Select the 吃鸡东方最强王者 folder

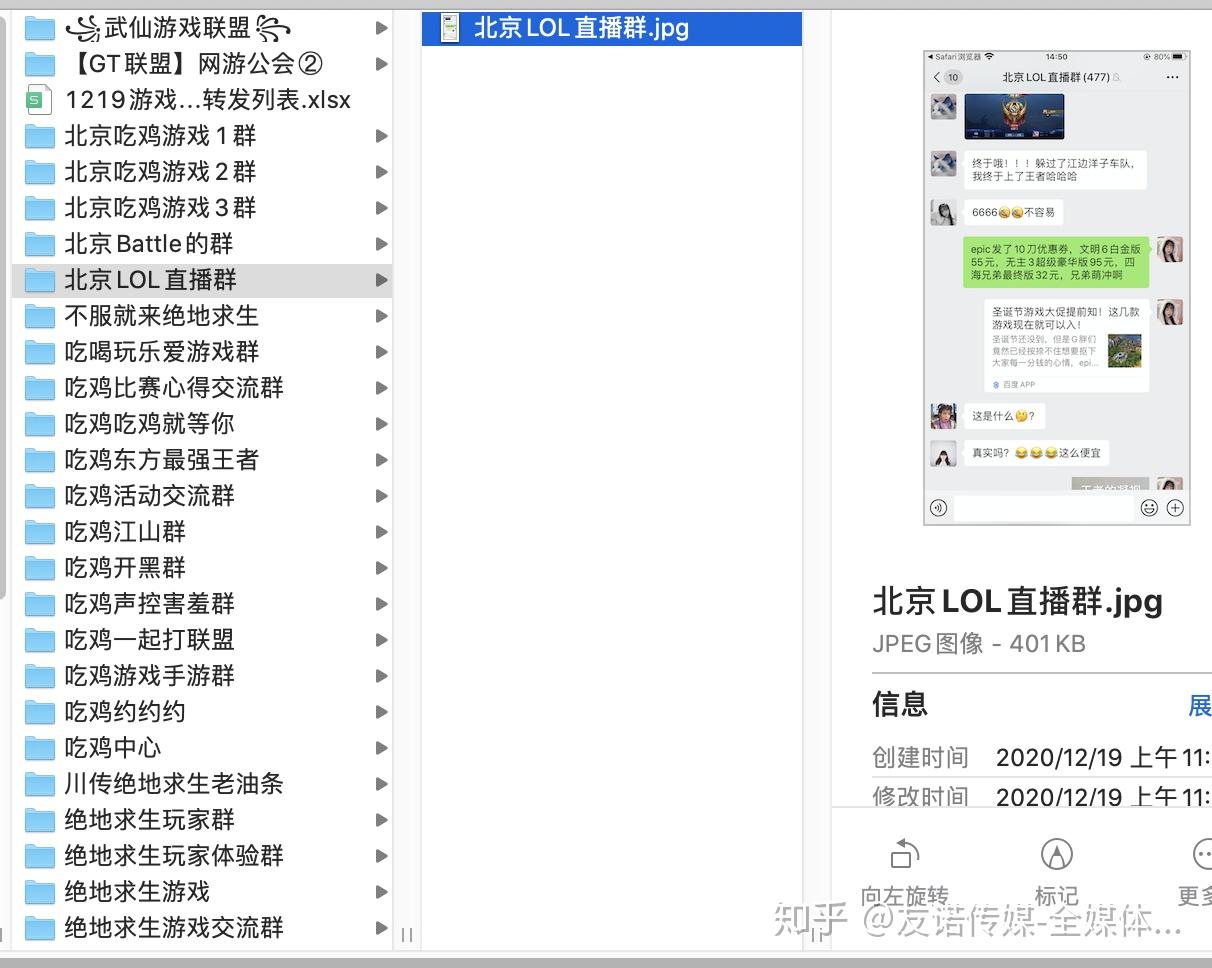tap(202, 460)
